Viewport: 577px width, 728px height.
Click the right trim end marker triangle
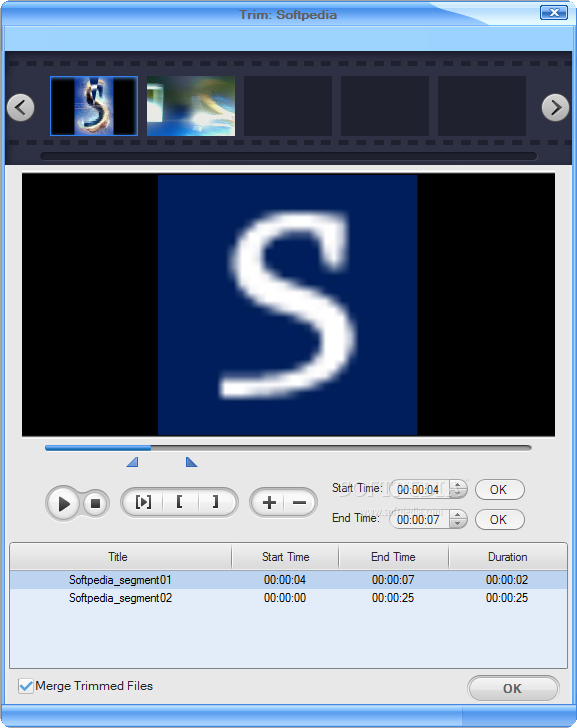191,462
